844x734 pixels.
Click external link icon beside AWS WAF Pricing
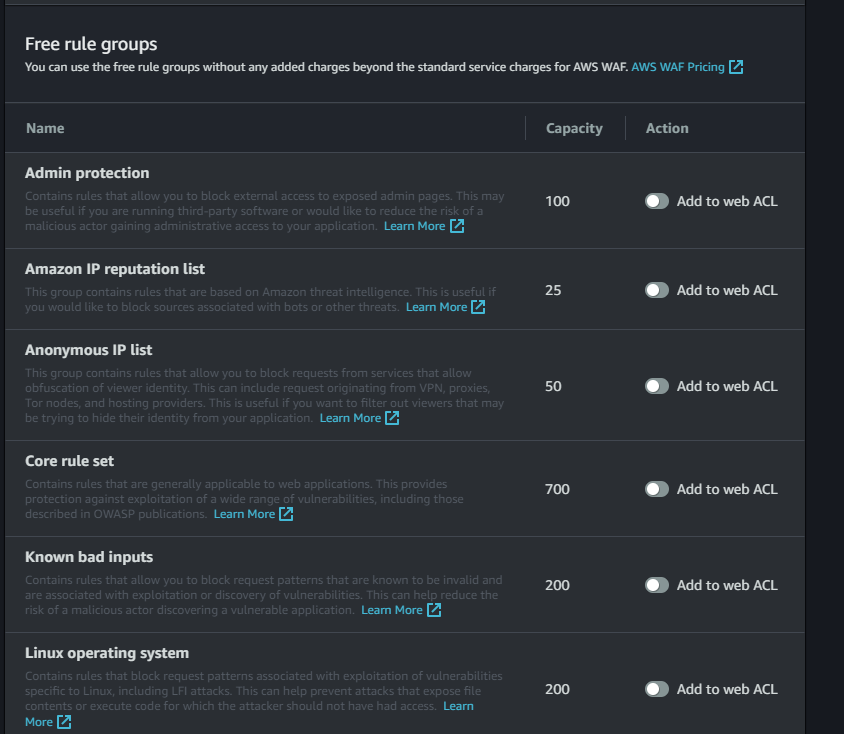[736, 68]
